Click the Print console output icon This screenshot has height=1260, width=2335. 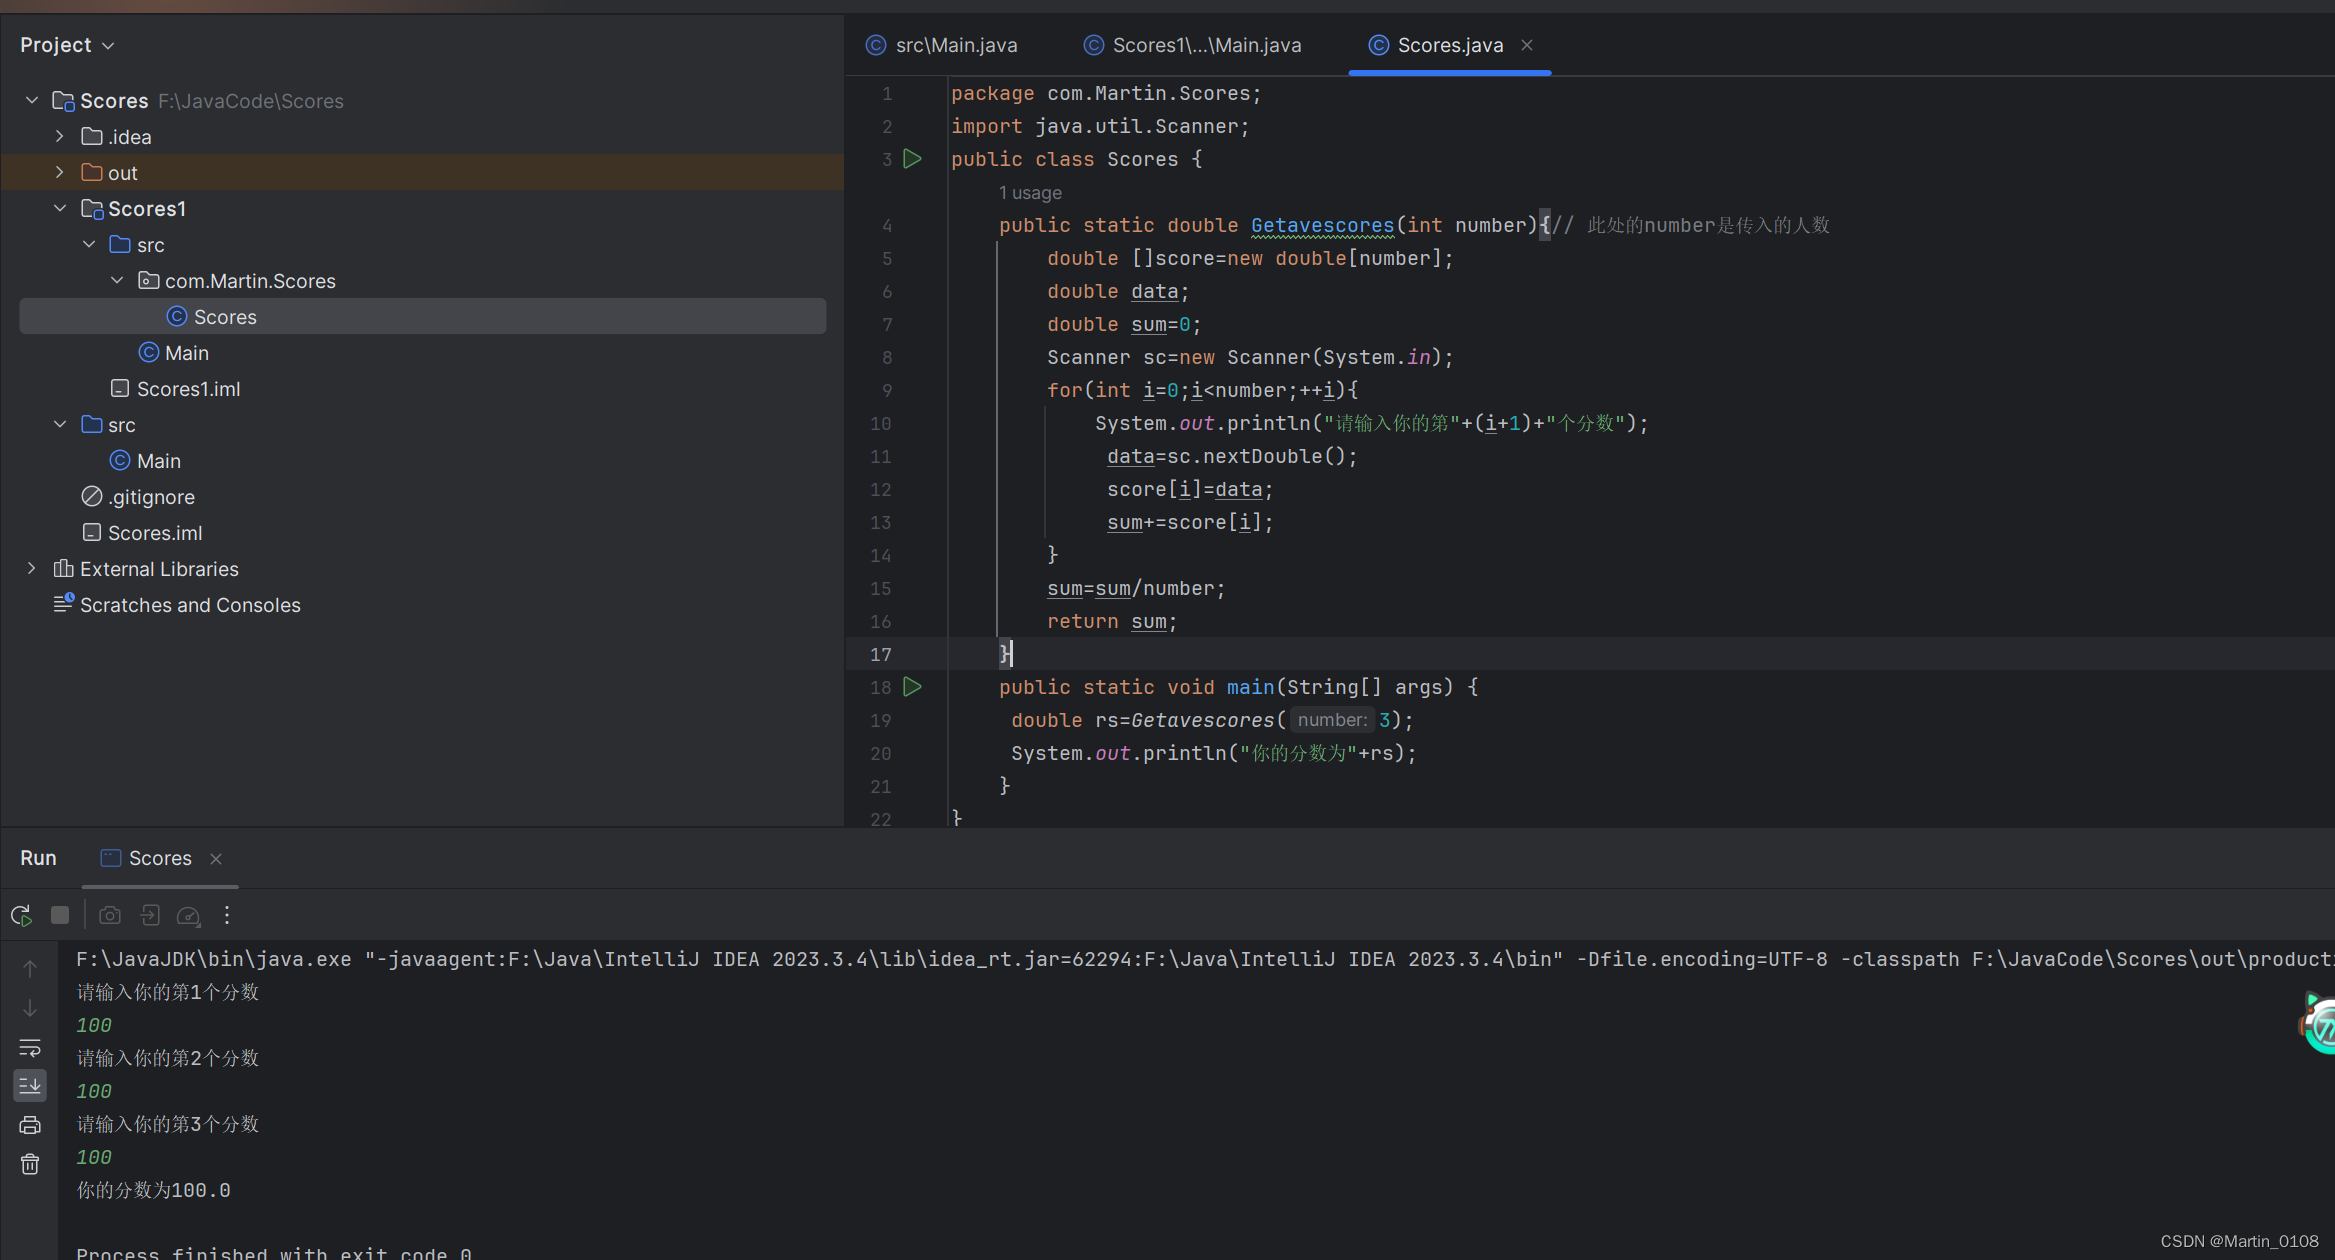(30, 1125)
